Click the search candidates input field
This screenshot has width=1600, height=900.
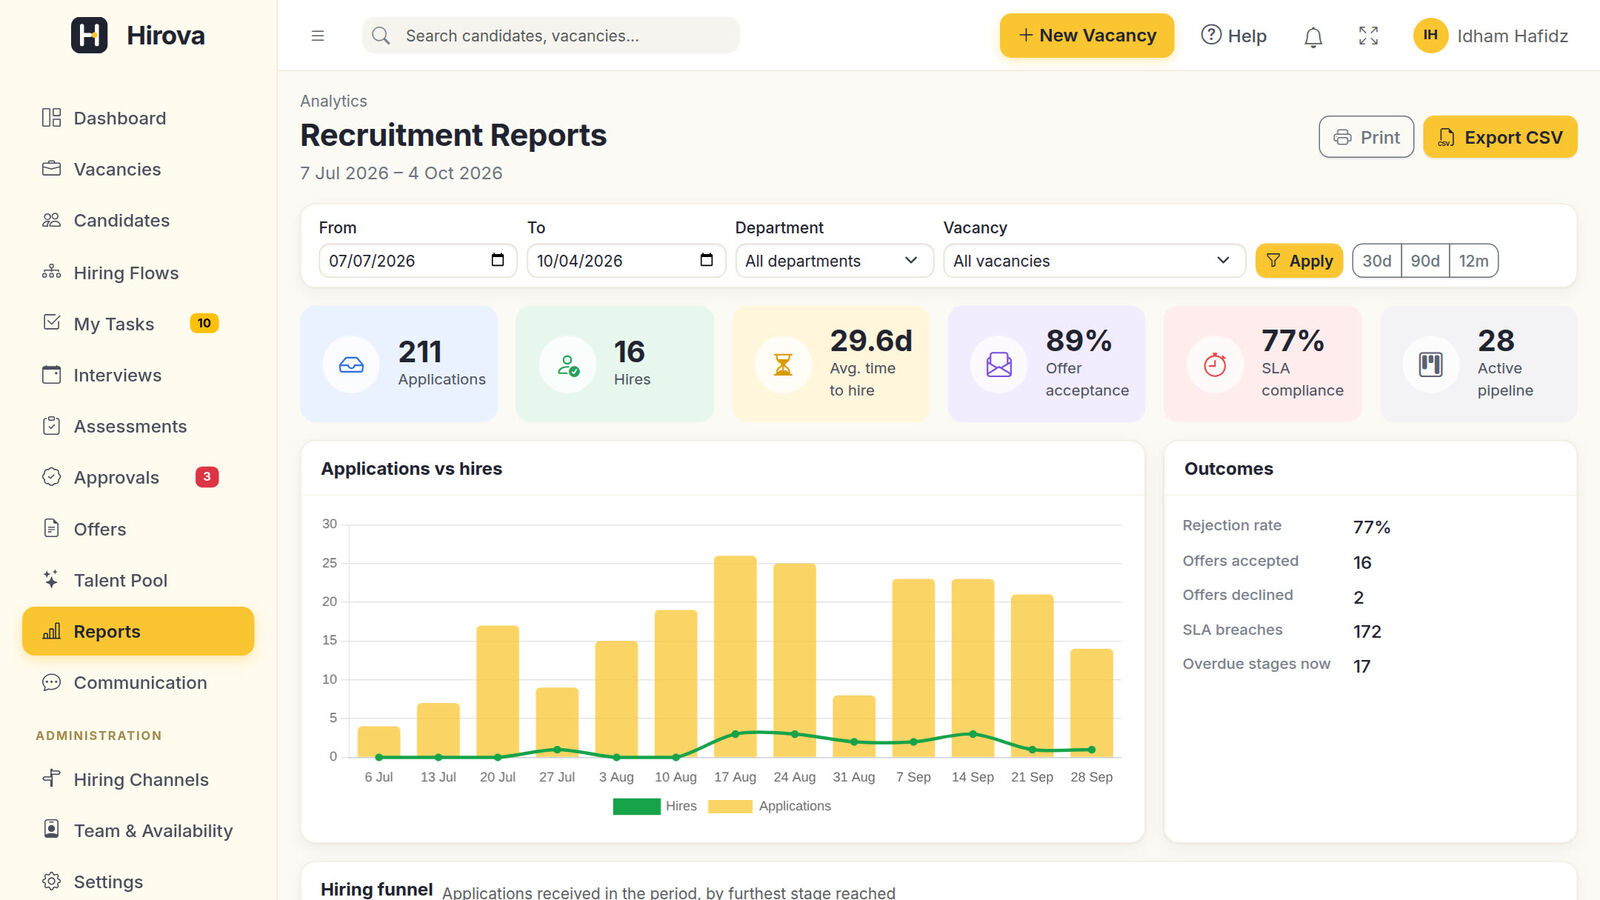point(551,35)
